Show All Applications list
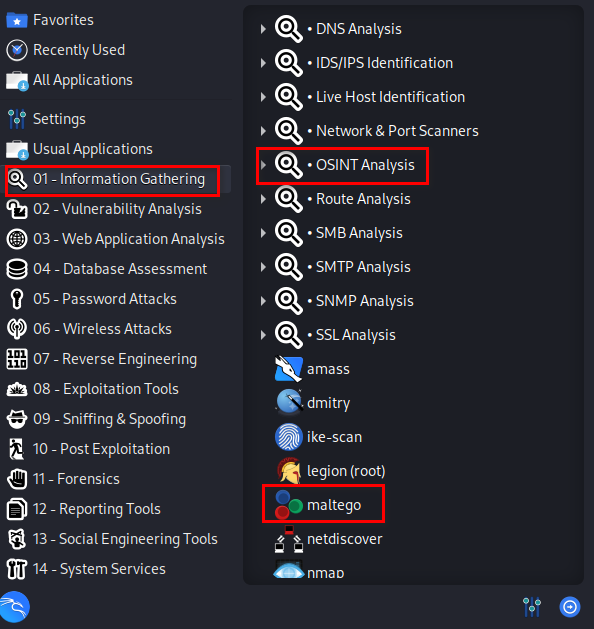 (x=116, y=80)
